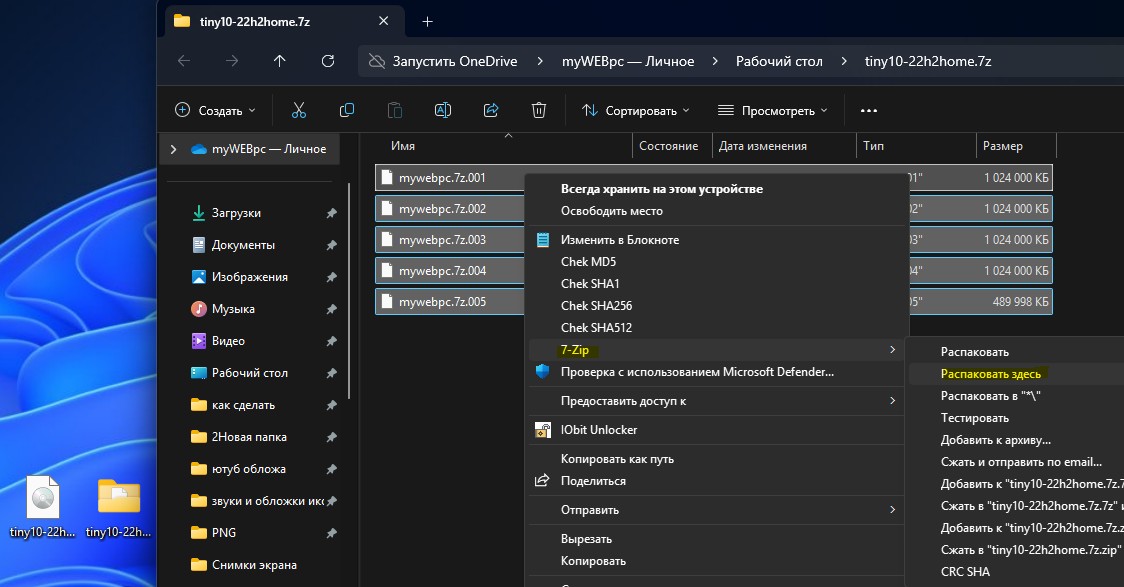Viewport: 1124px width, 587px height.
Task: Choose Вырезать in context menu
Action: (x=586, y=539)
